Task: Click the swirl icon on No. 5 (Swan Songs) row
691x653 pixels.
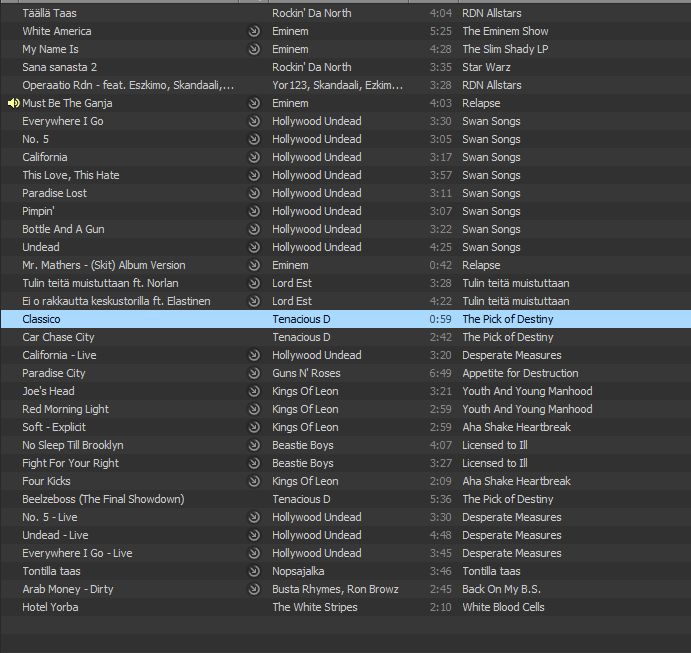Action: 254,139
